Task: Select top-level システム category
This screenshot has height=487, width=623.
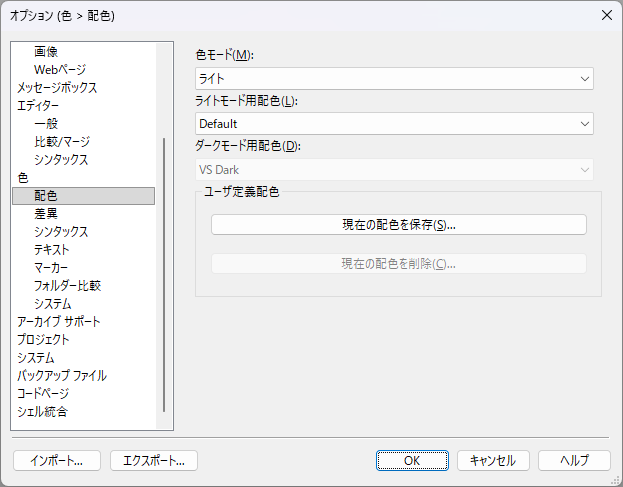Action: [35, 358]
